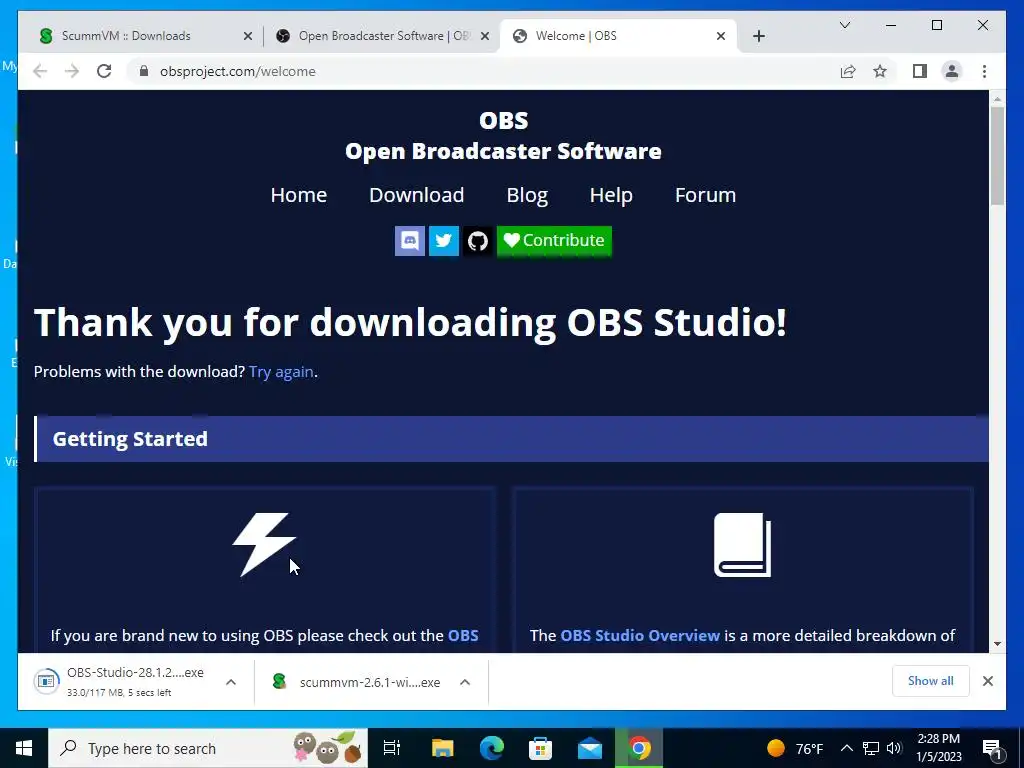View site info via padlock icon
The width and height of the screenshot is (1024, 768).
tap(144, 71)
